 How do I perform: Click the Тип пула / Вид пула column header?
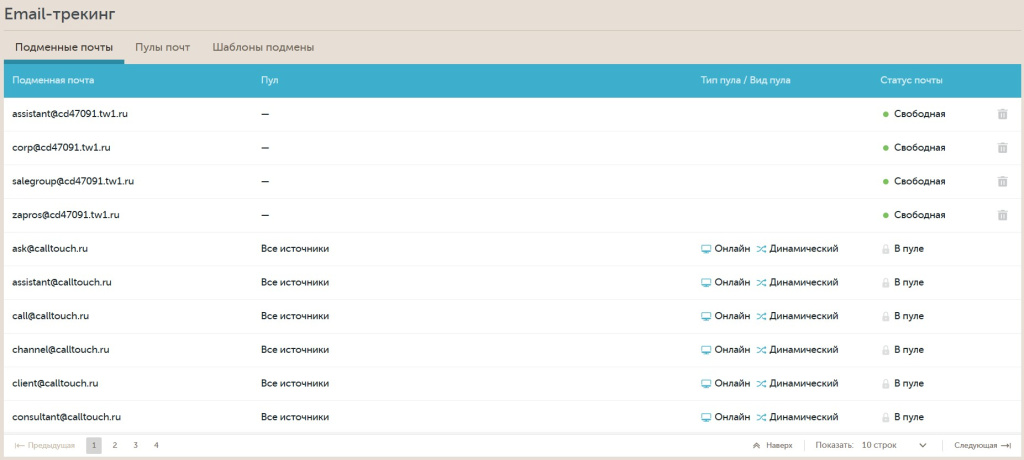point(745,80)
